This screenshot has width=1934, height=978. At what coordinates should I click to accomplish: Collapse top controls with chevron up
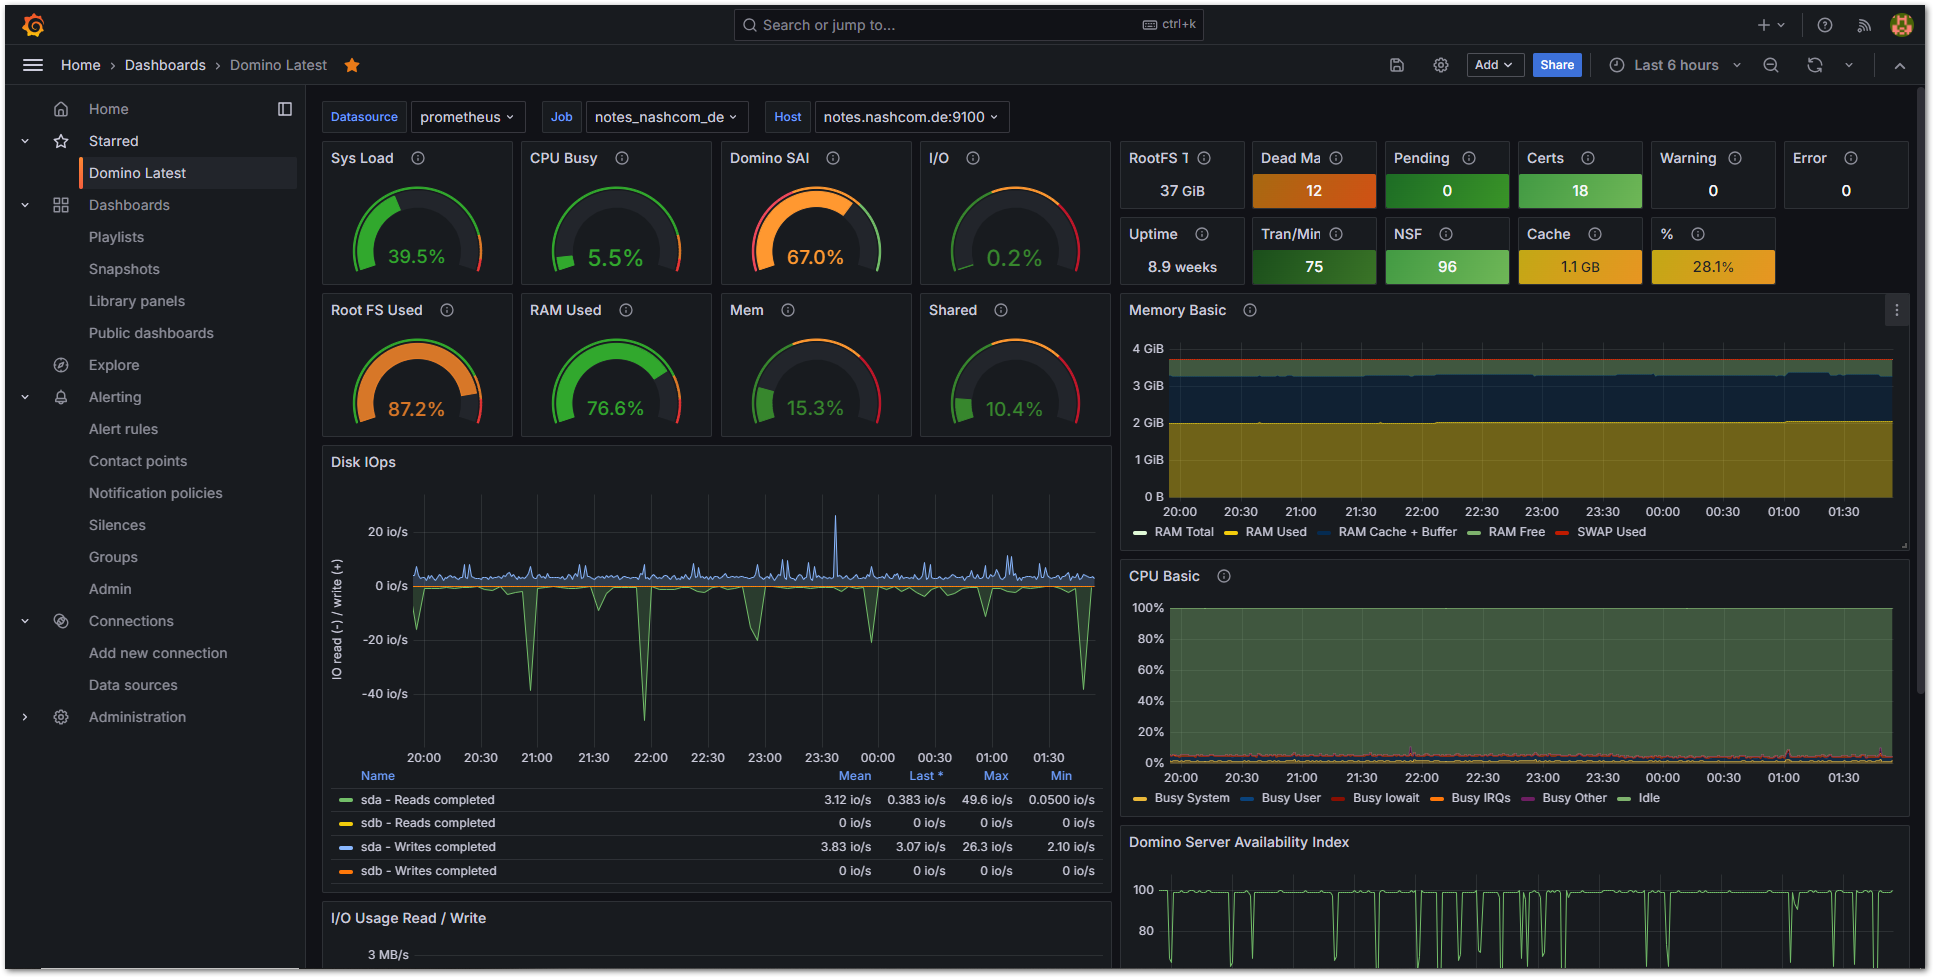click(x=1900, y=65)
